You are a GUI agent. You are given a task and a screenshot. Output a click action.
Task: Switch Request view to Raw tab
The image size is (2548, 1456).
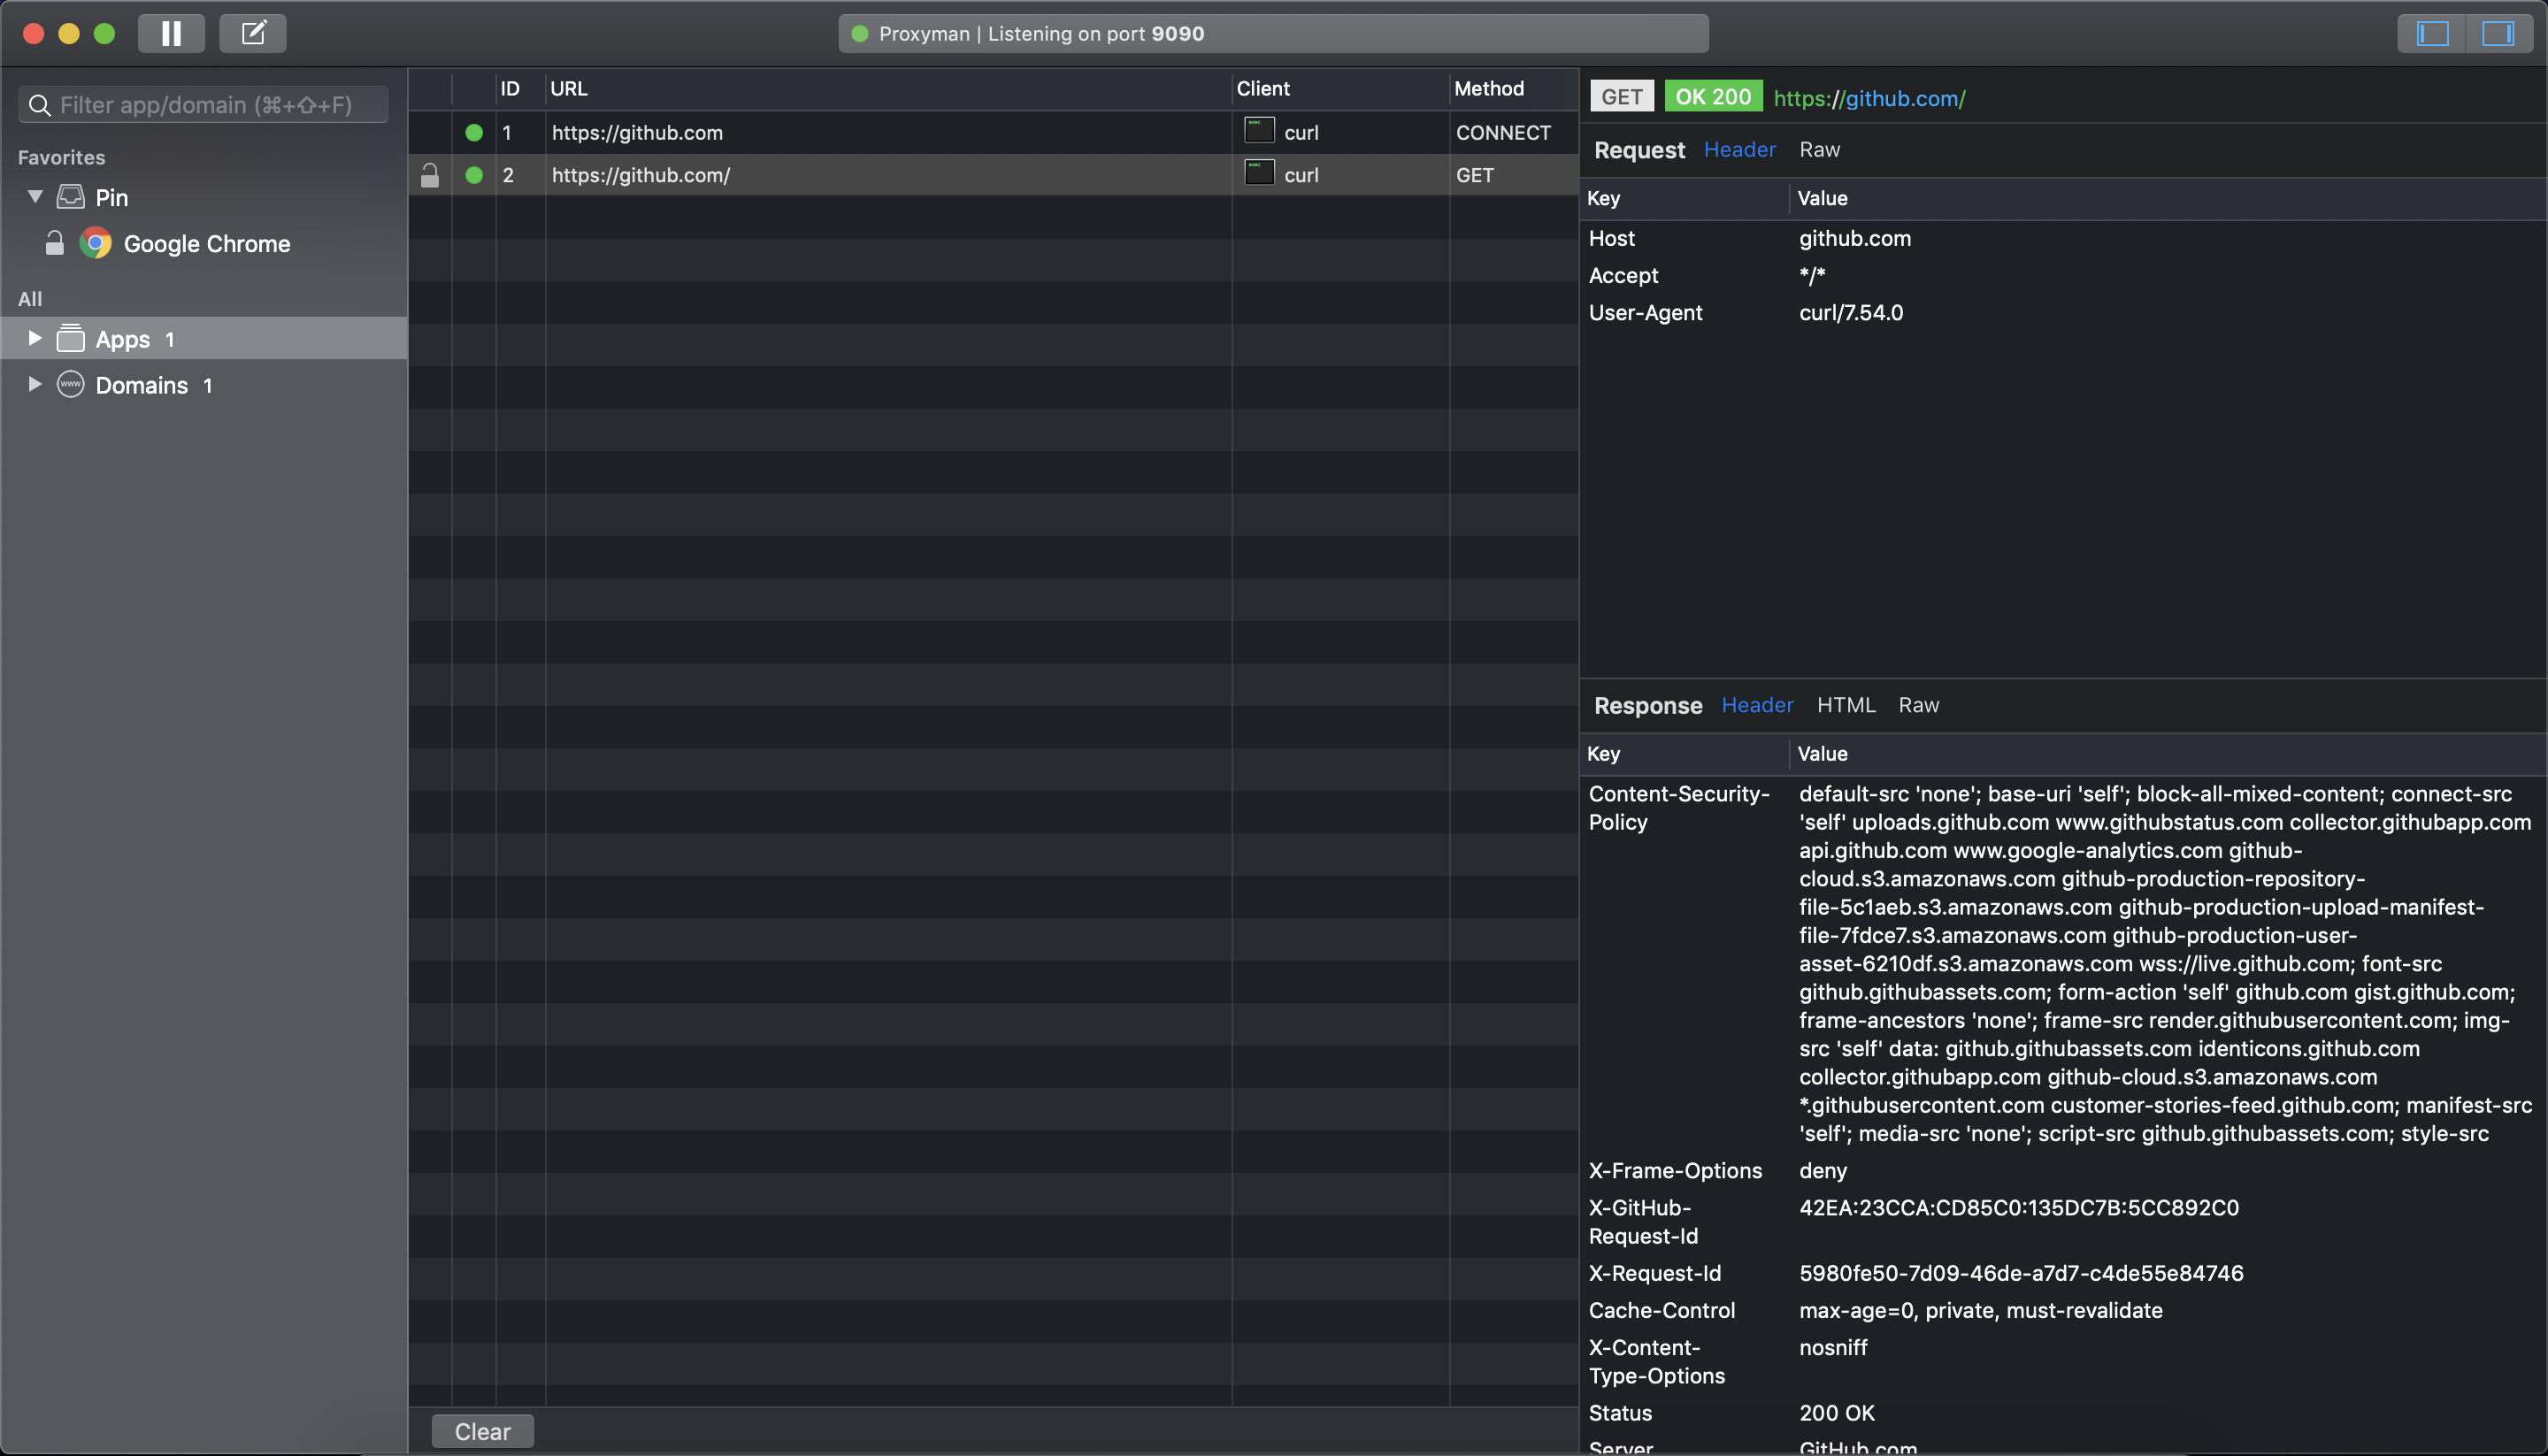pyautogui.click(x=1819, y=150)
